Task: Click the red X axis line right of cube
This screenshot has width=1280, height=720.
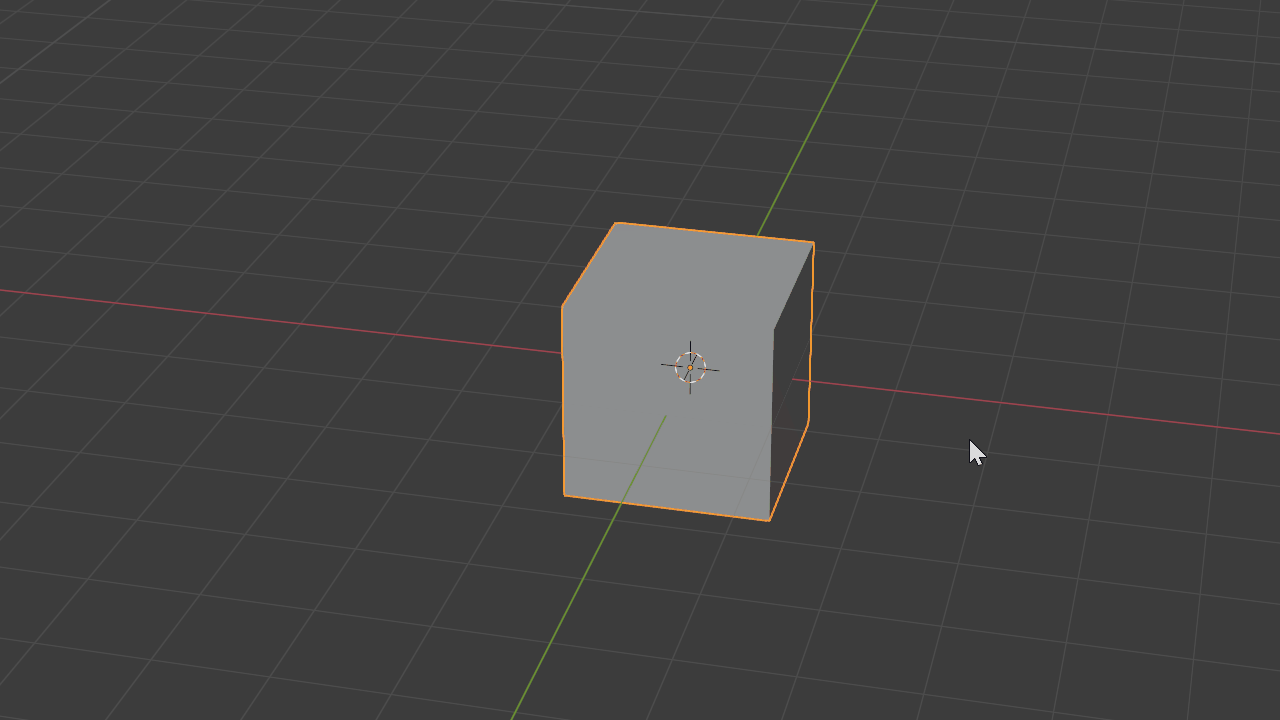Action: point(1050,408)
